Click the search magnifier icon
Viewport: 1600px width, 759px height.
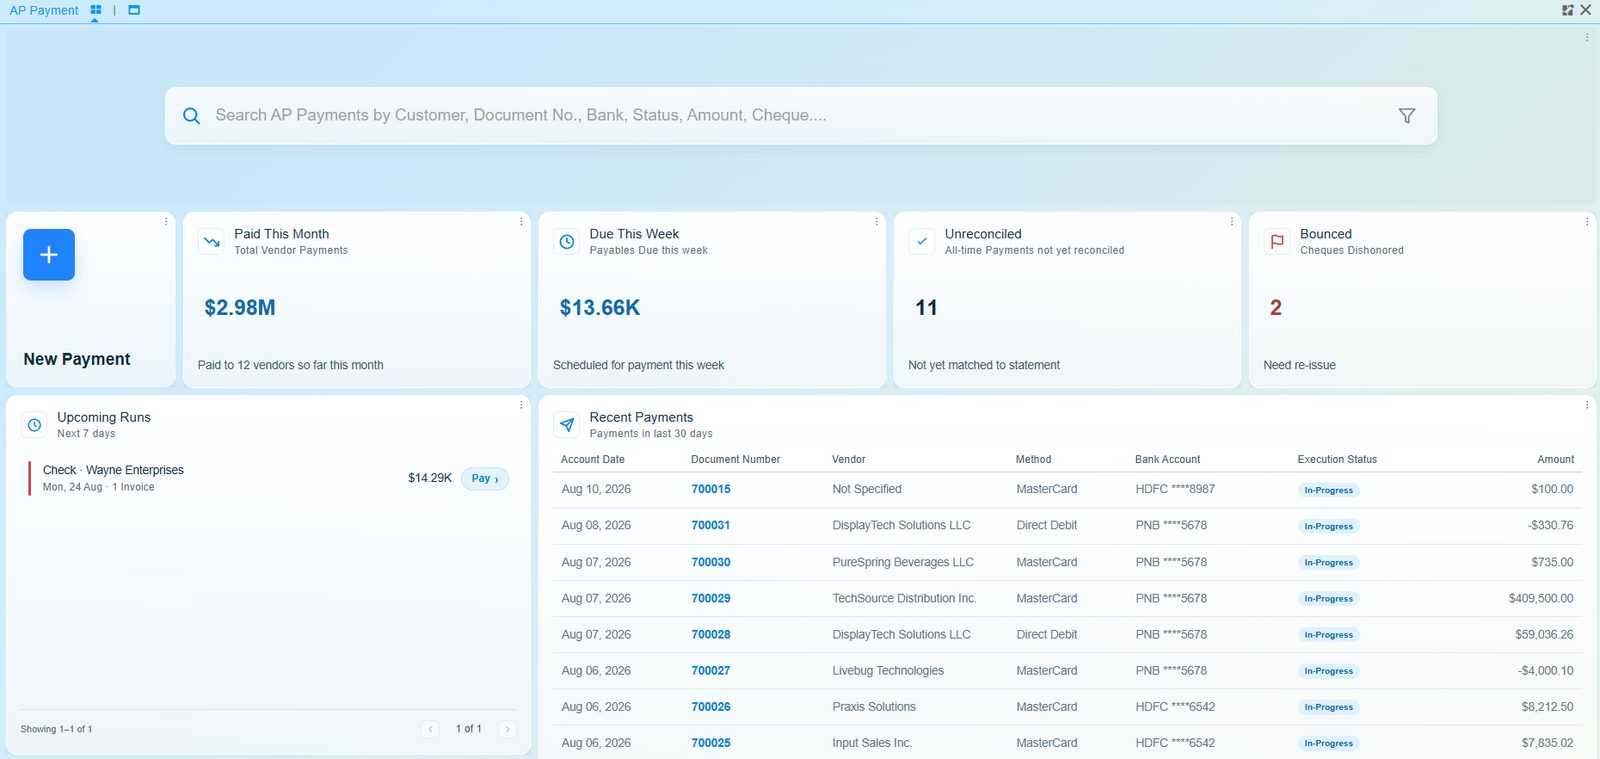click(x=191, y=116)
